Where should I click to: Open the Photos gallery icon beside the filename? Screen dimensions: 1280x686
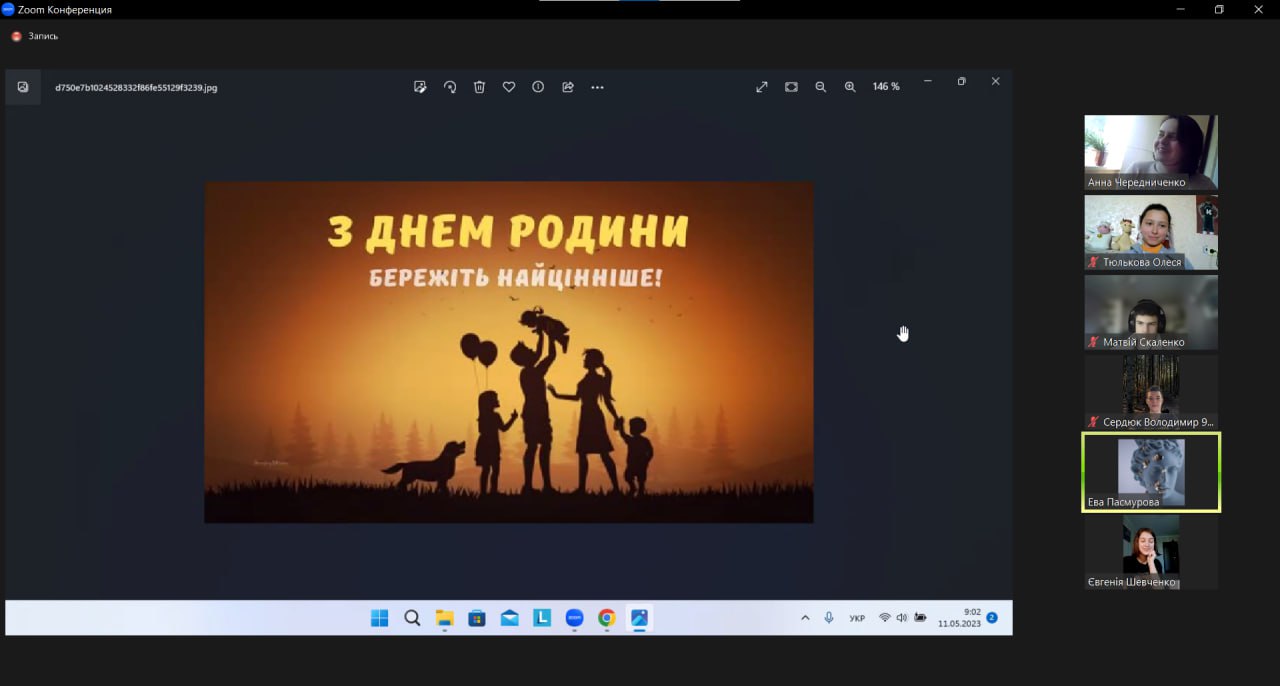coord(23,87)
